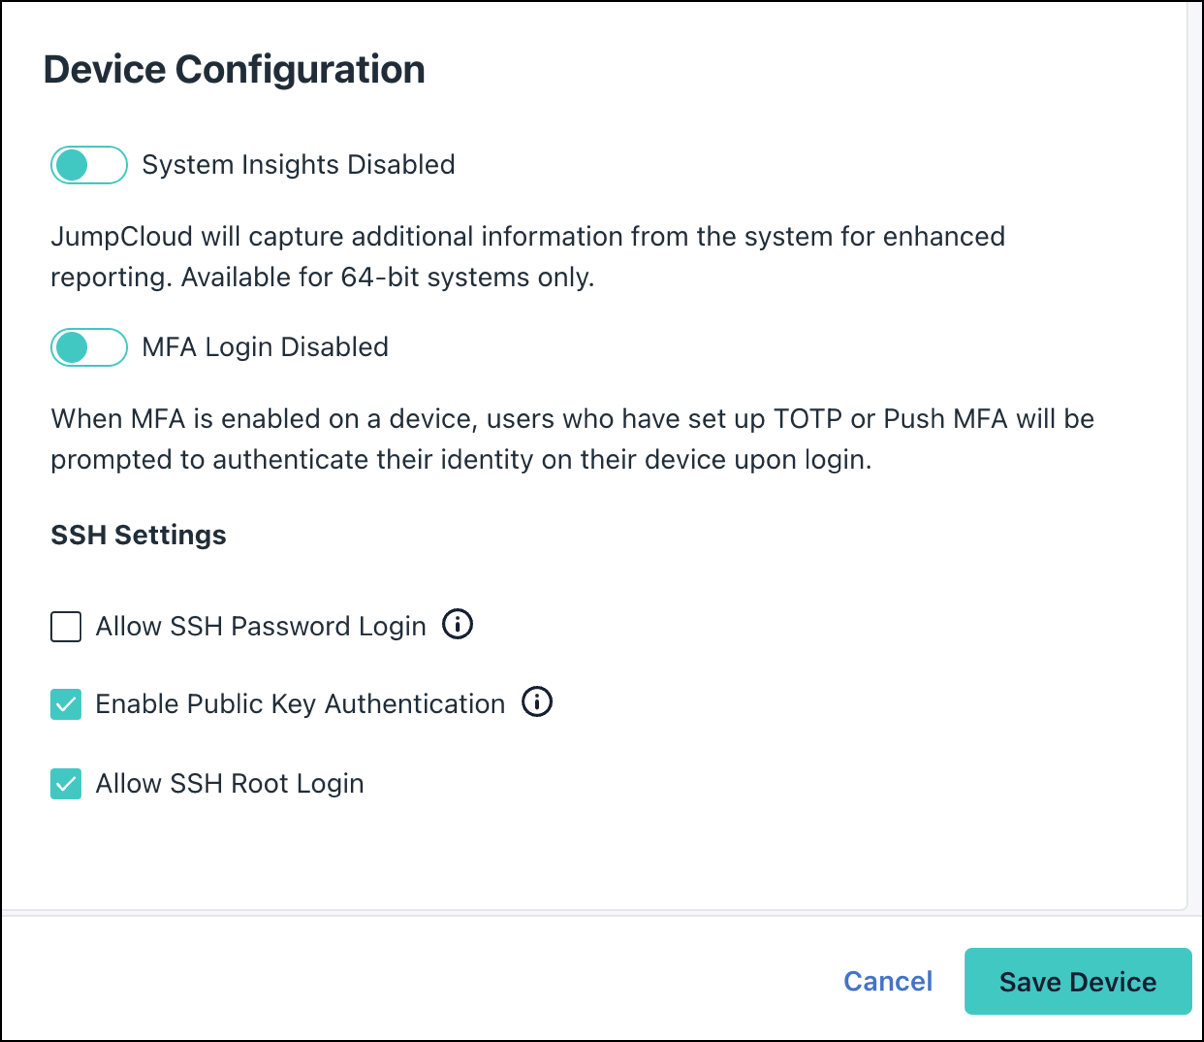The width and height of the screenshot is (1204, 1042).
Task: Toggle the Public Key Authentication checkbox
Action: (x=65, y=704)
